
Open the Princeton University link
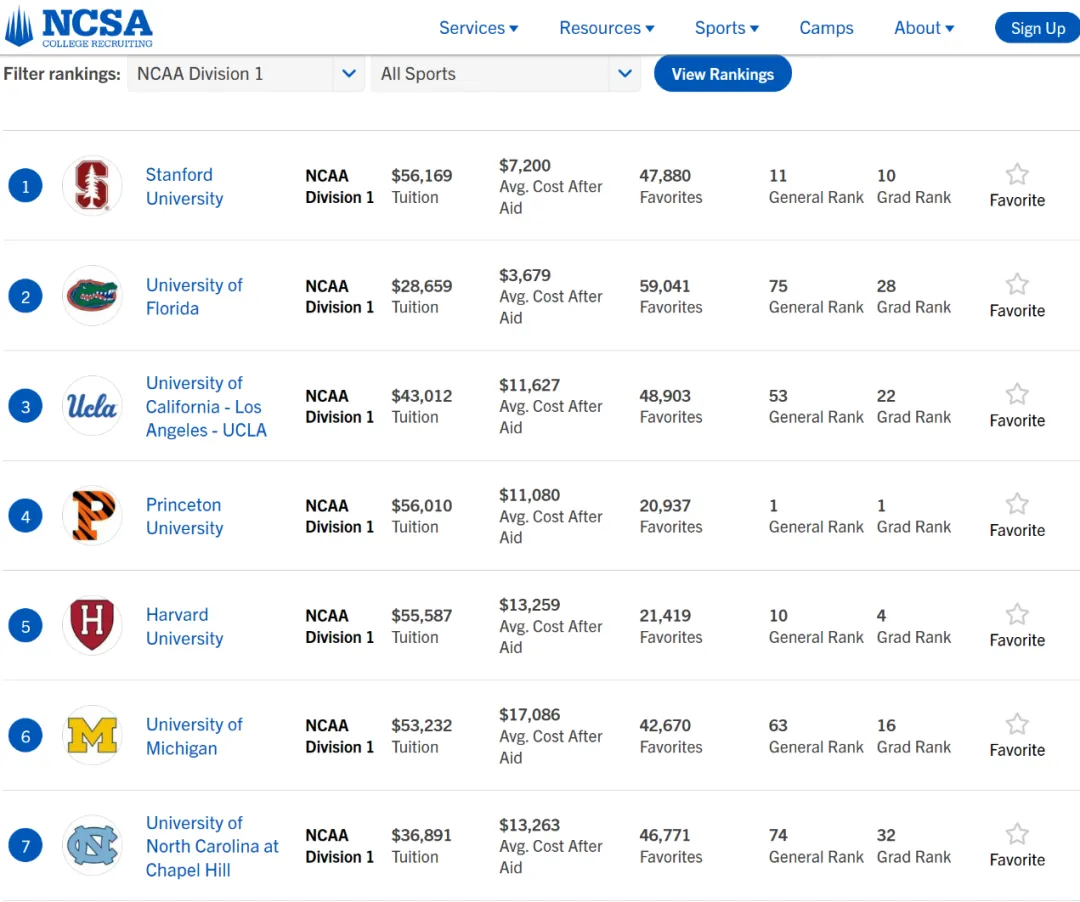[x=184, y=516]
